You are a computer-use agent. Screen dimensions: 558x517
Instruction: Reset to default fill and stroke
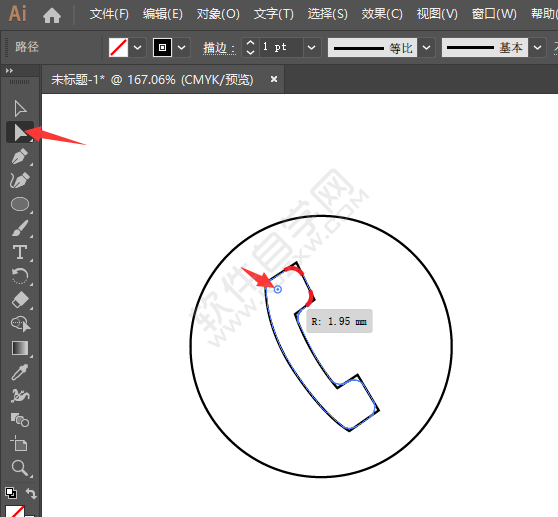pyautogui.click(x=11, y=493)
